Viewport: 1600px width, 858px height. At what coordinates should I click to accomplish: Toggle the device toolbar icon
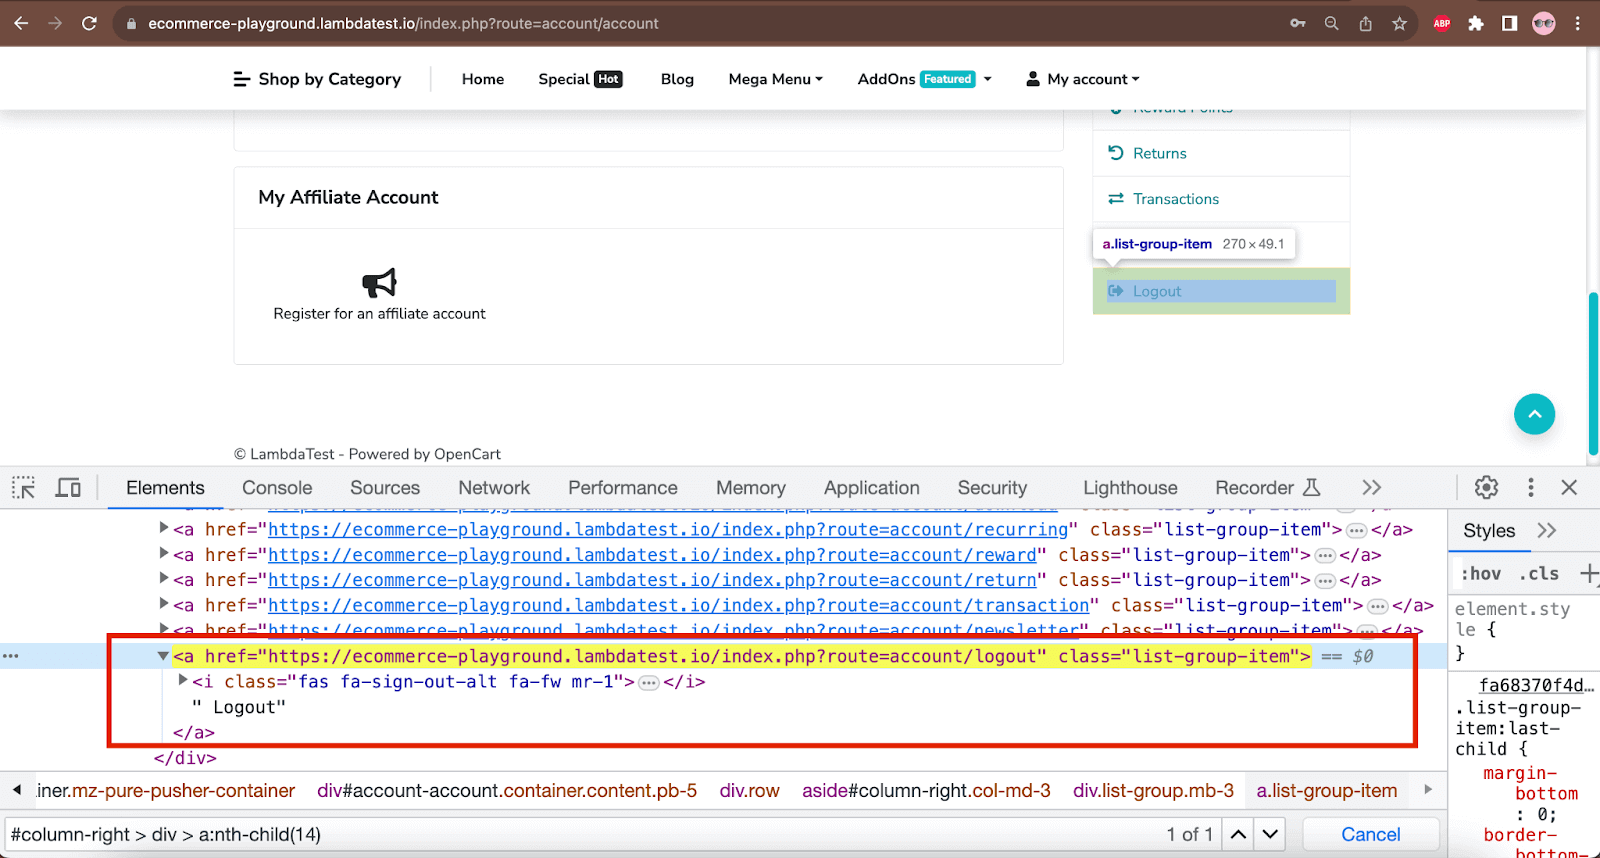click(x=68, y=488)
